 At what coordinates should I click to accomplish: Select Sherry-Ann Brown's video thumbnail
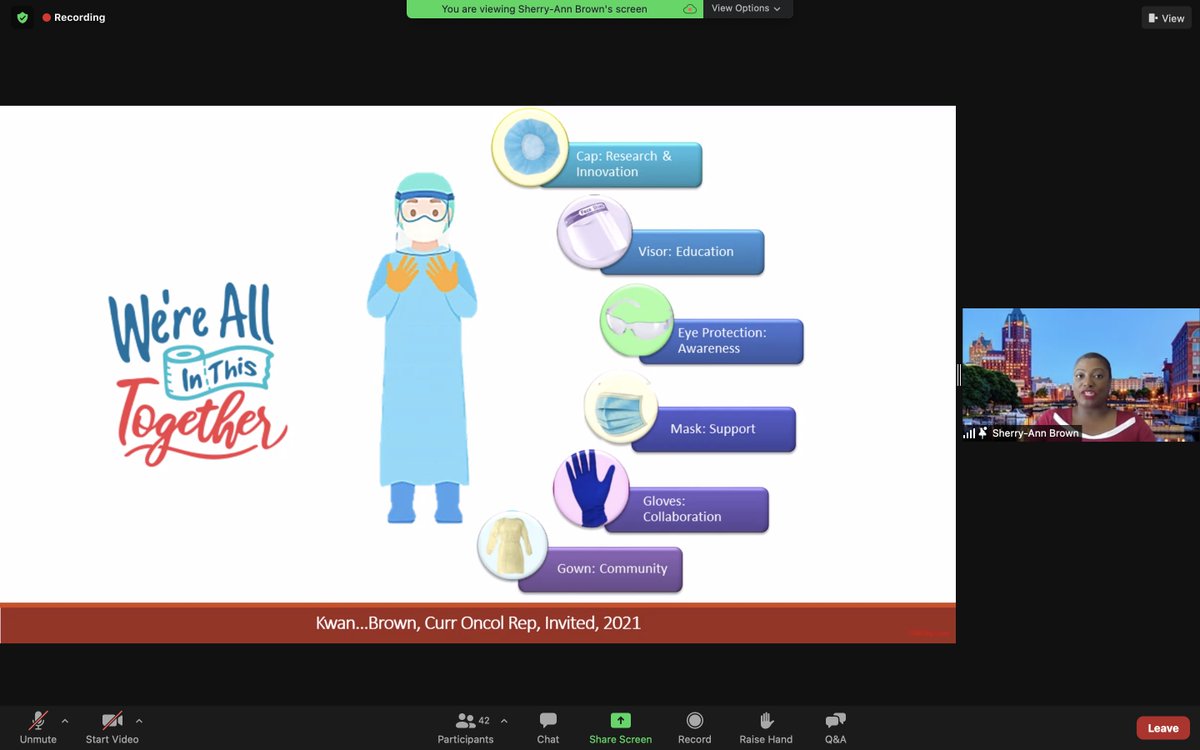pyautogui.click(x=1080, y=375)
